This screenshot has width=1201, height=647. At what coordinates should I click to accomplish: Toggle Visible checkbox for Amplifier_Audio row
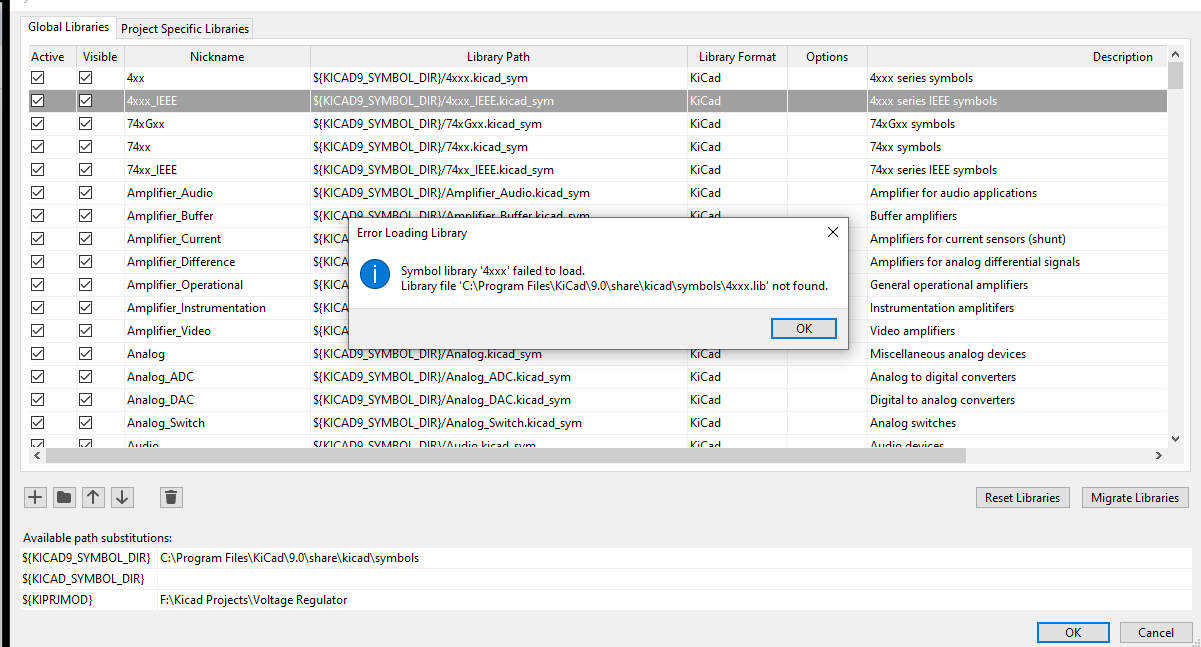point(86,193)
